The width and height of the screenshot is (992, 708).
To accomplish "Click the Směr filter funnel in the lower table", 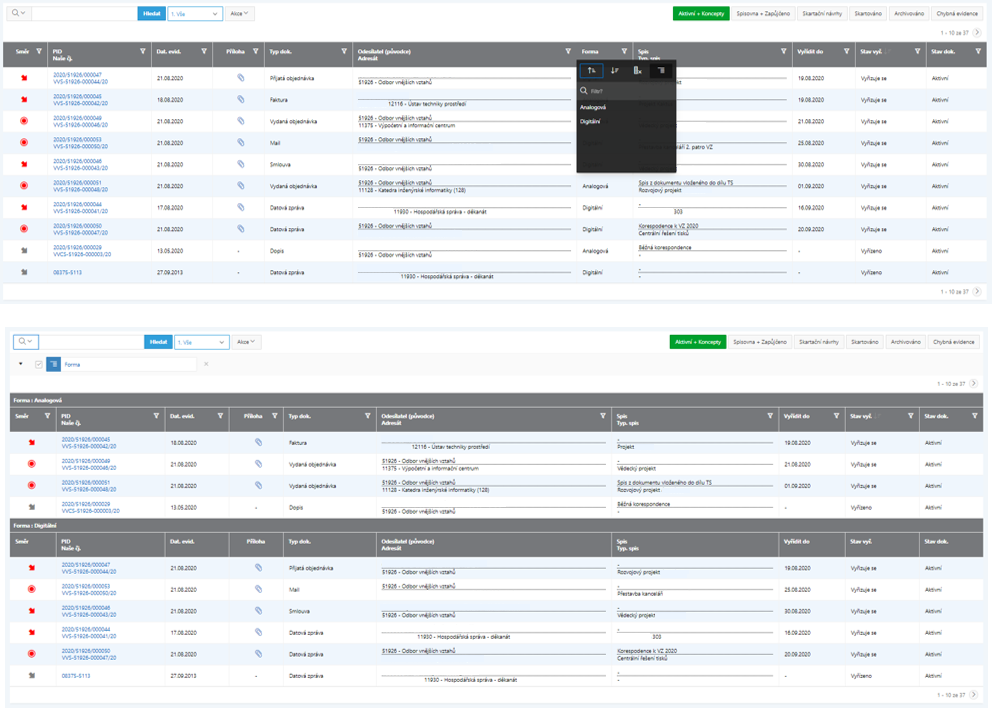I will 47,416.
